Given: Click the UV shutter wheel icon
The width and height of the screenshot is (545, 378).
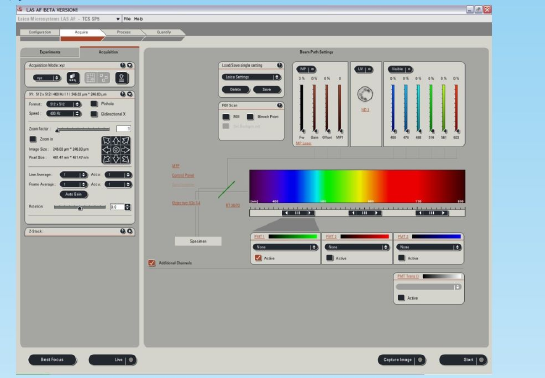Looking at the screenshot, I should point(365,94).
